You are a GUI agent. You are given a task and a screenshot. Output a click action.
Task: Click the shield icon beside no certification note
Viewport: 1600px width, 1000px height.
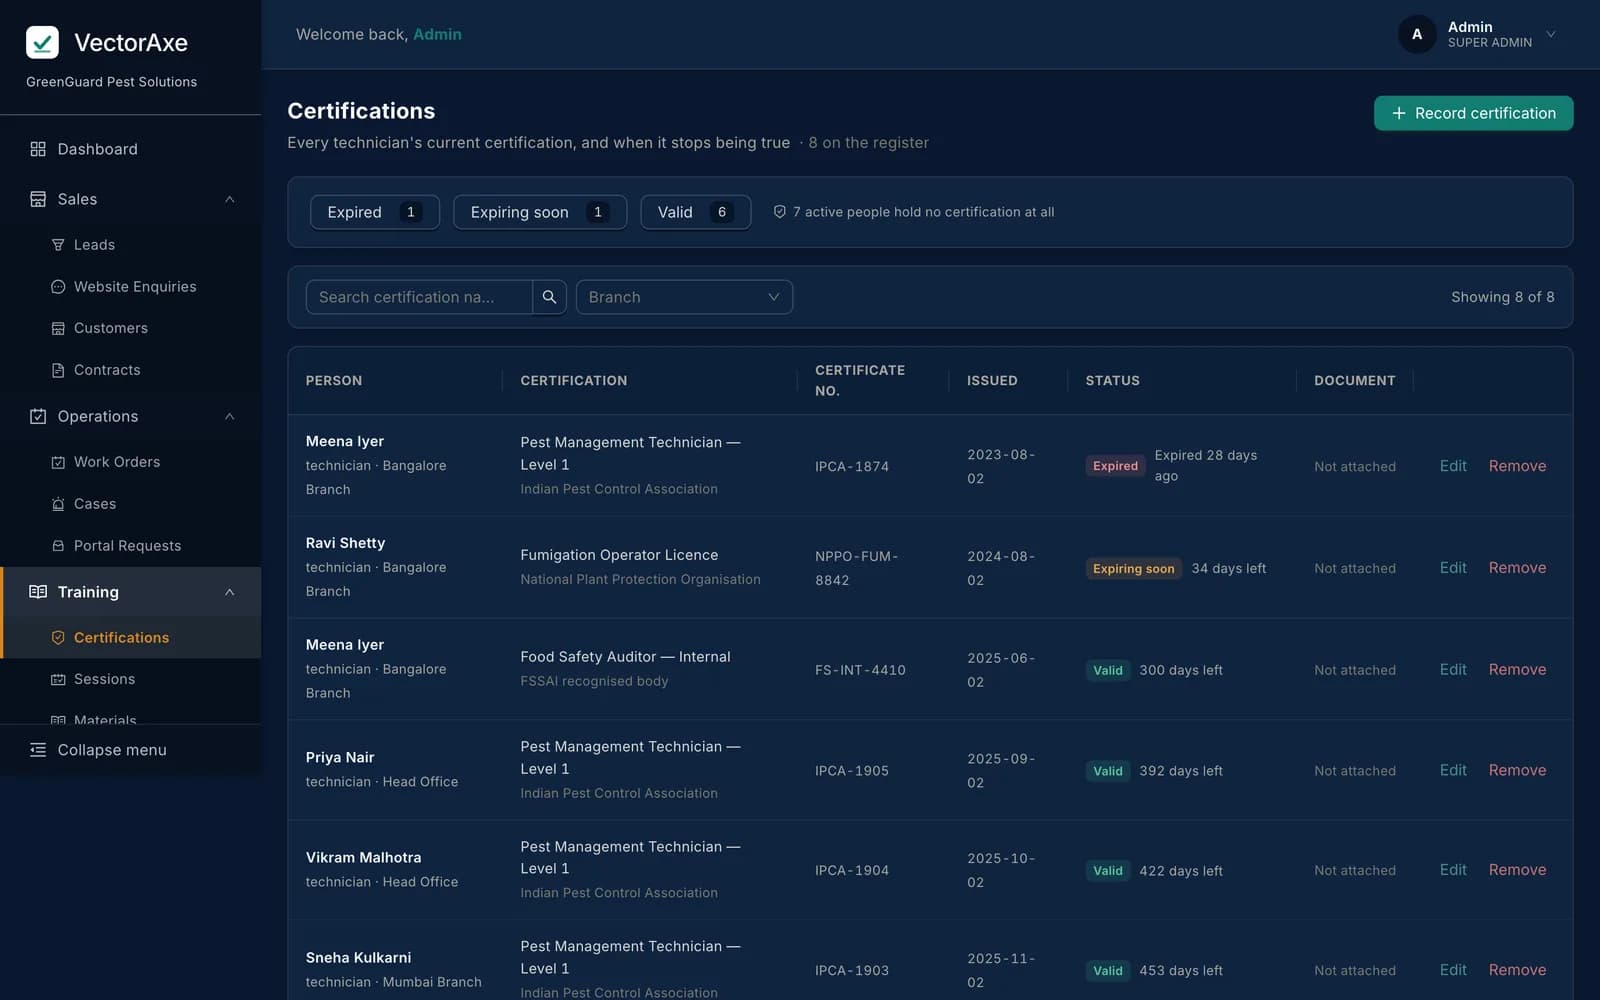pyautogui.click(x=779, y=212)
